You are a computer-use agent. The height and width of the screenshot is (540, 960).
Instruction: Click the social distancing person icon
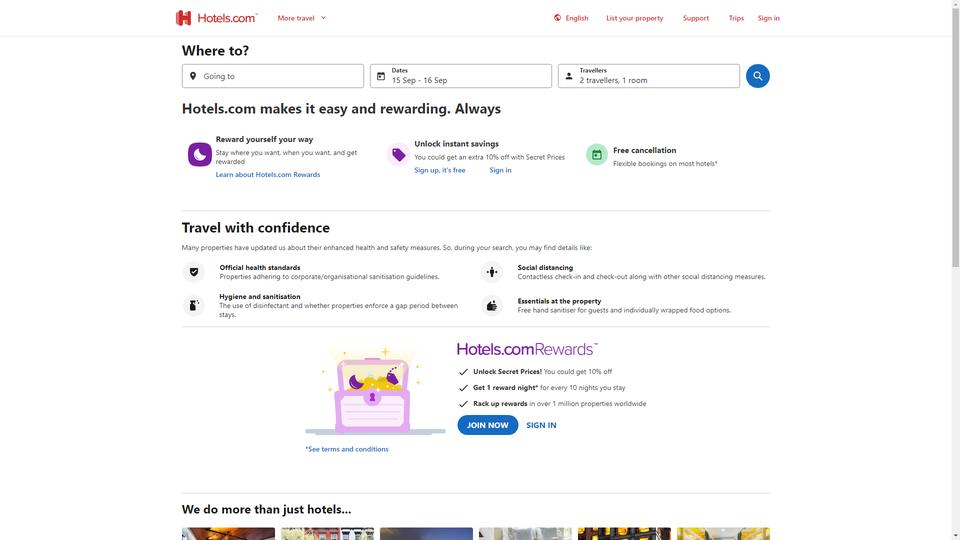point(492,272)
